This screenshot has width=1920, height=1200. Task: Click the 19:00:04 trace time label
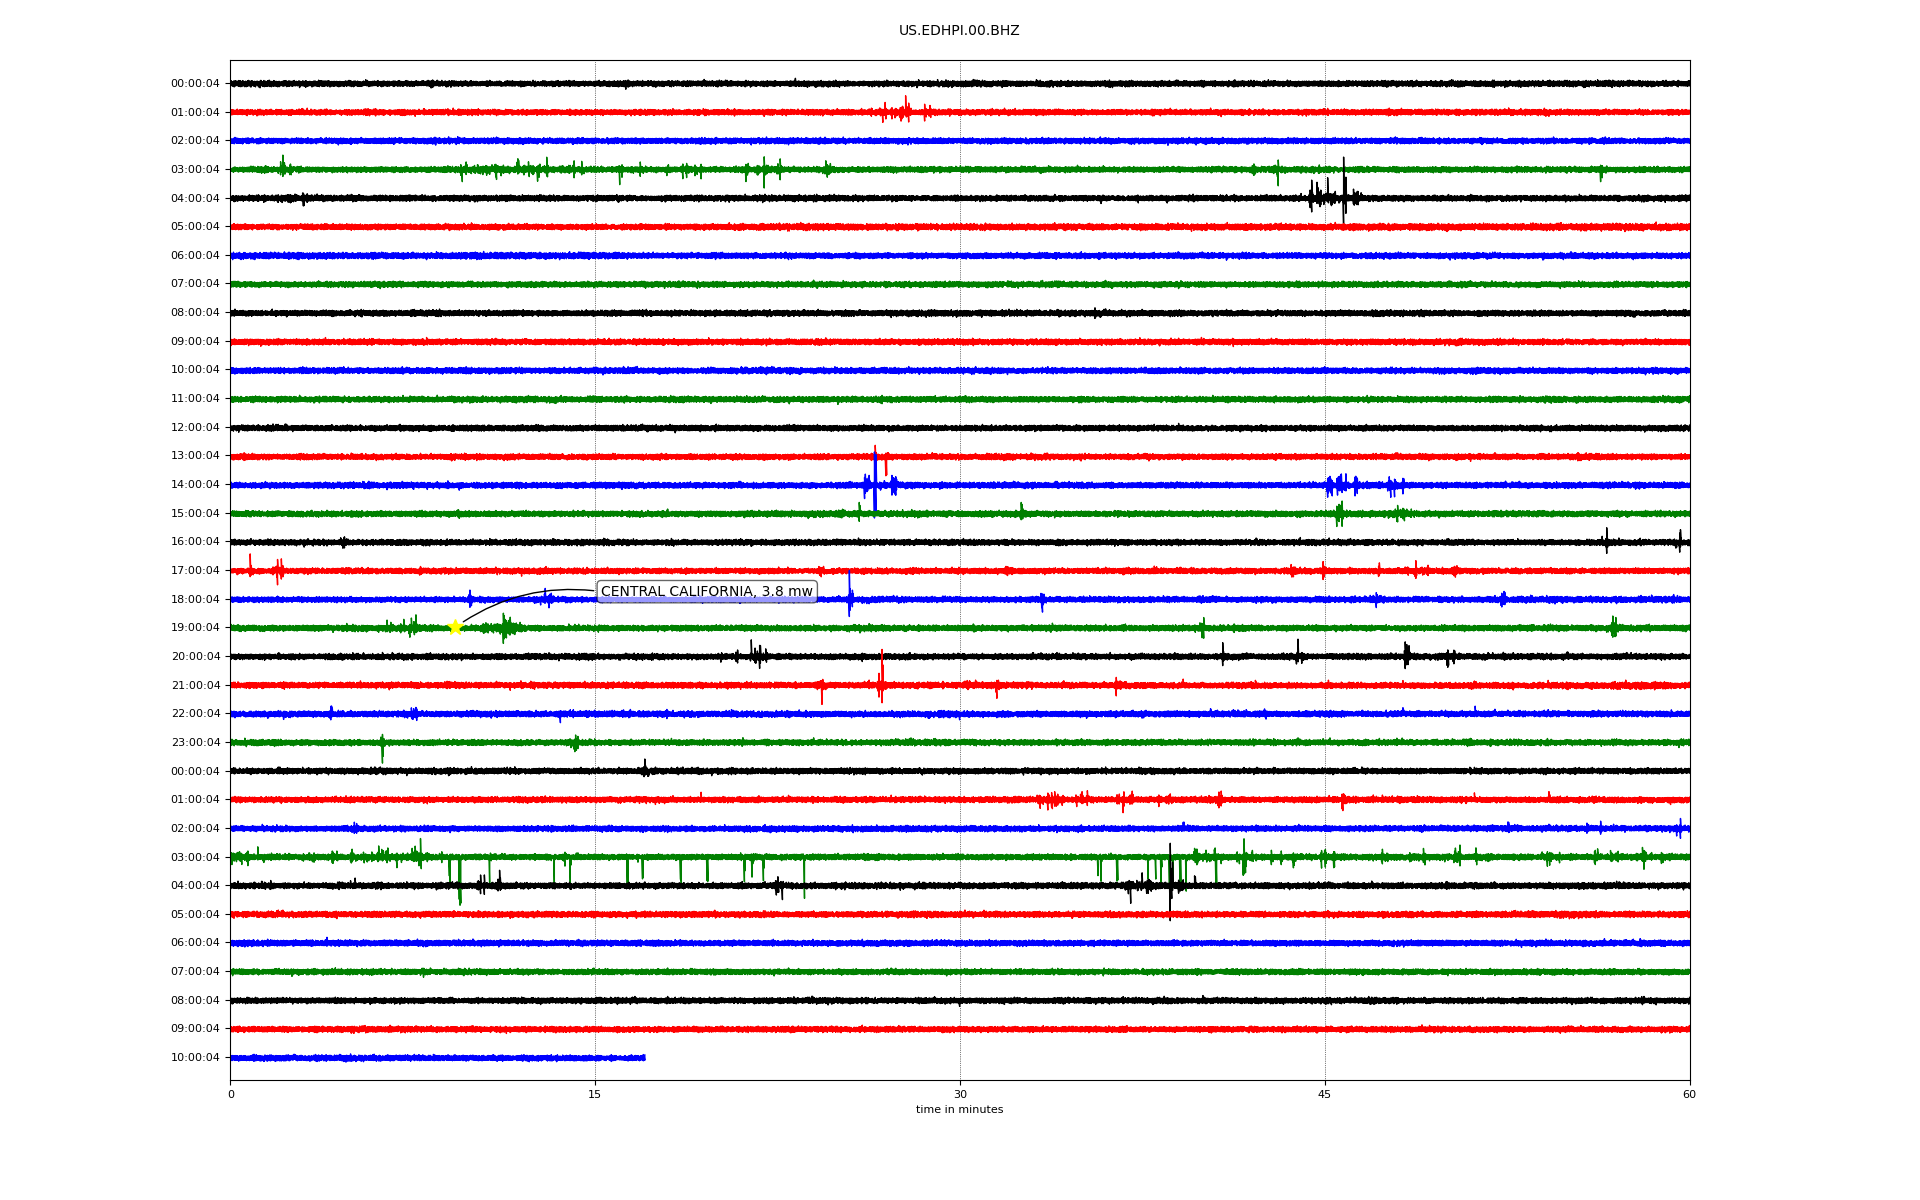[195, 628]
